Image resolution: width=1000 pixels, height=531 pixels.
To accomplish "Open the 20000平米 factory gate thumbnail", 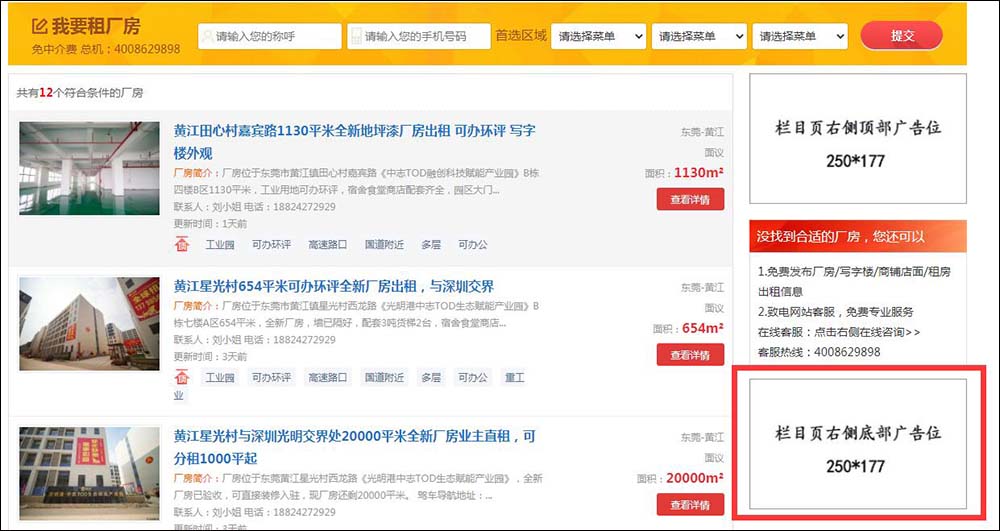I will pos(89,474).
